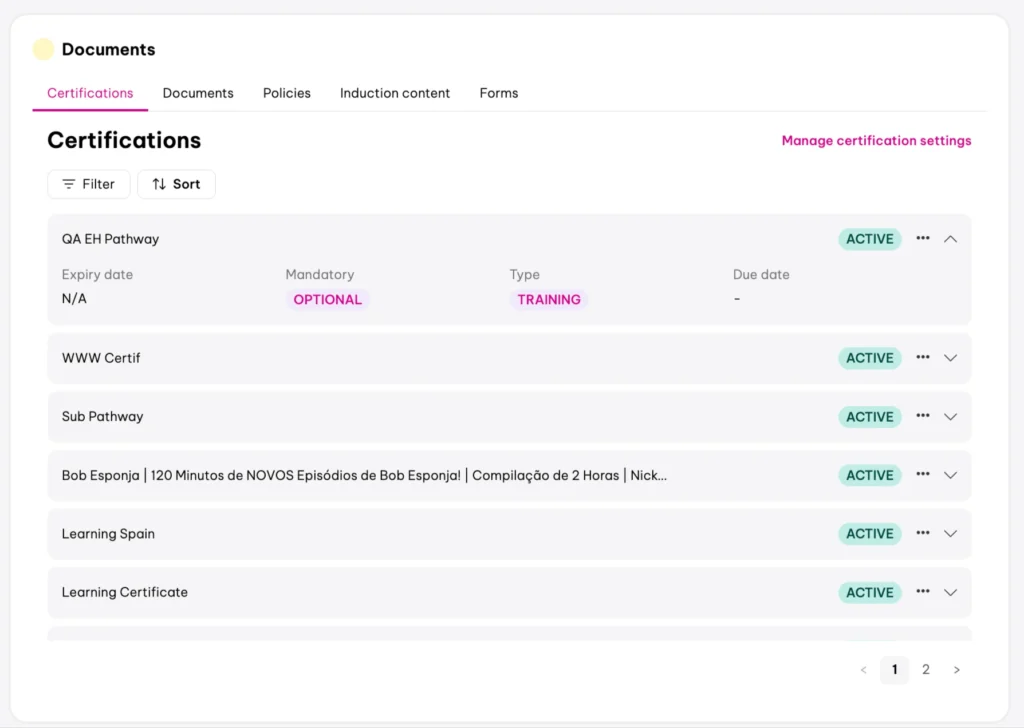
Task: Click ACTIVE badge on Sub Pathway
Action: [x=870, y=417]
